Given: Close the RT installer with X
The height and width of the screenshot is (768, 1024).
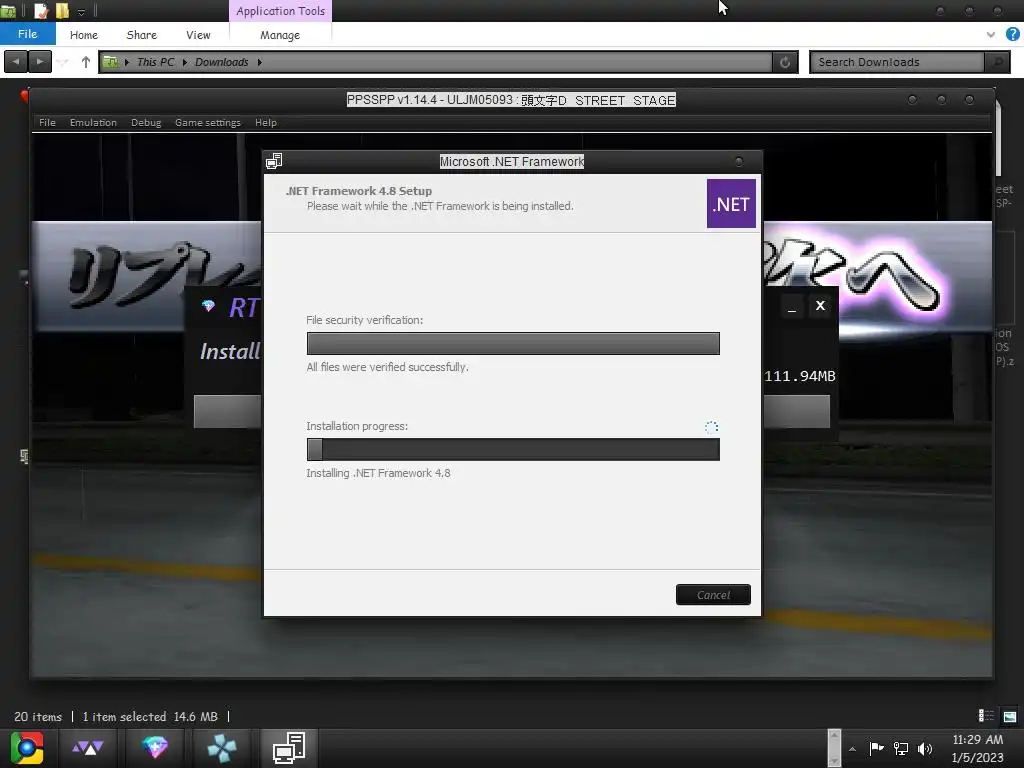Looking at the screenshot, I should [820, 306].
